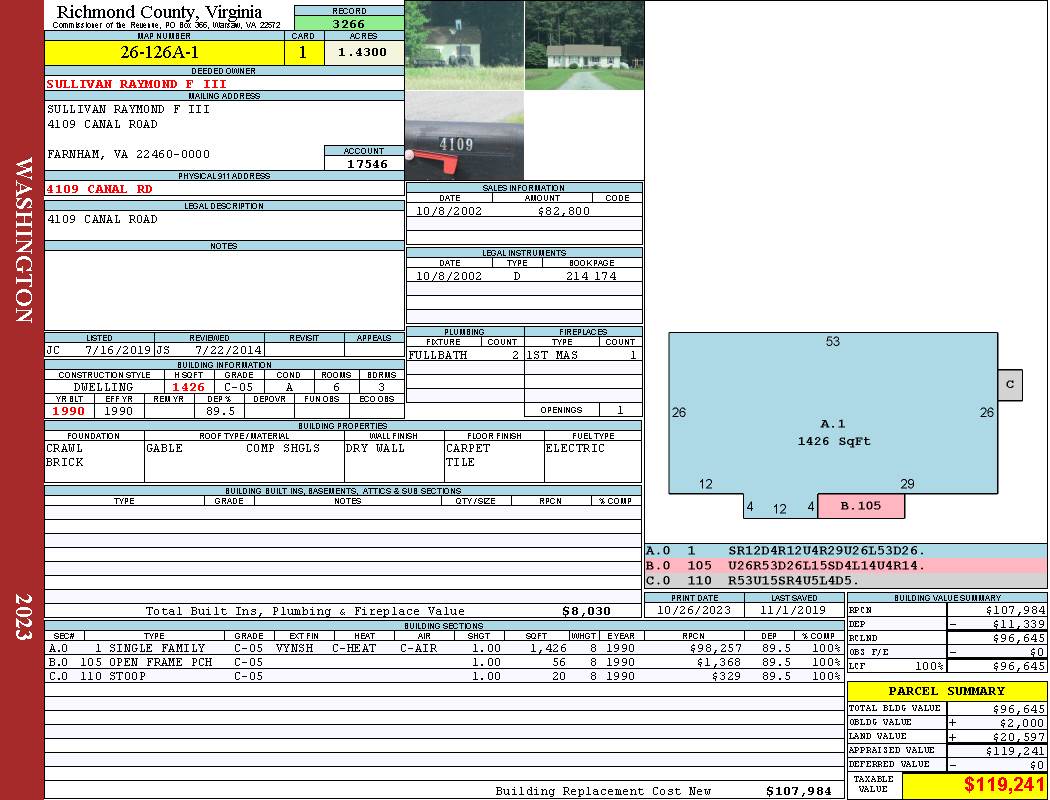Viewport: 1050px width, 800px height.
Task: Select the A.0 Single Family building section row
Action: (x=443, y=648)
